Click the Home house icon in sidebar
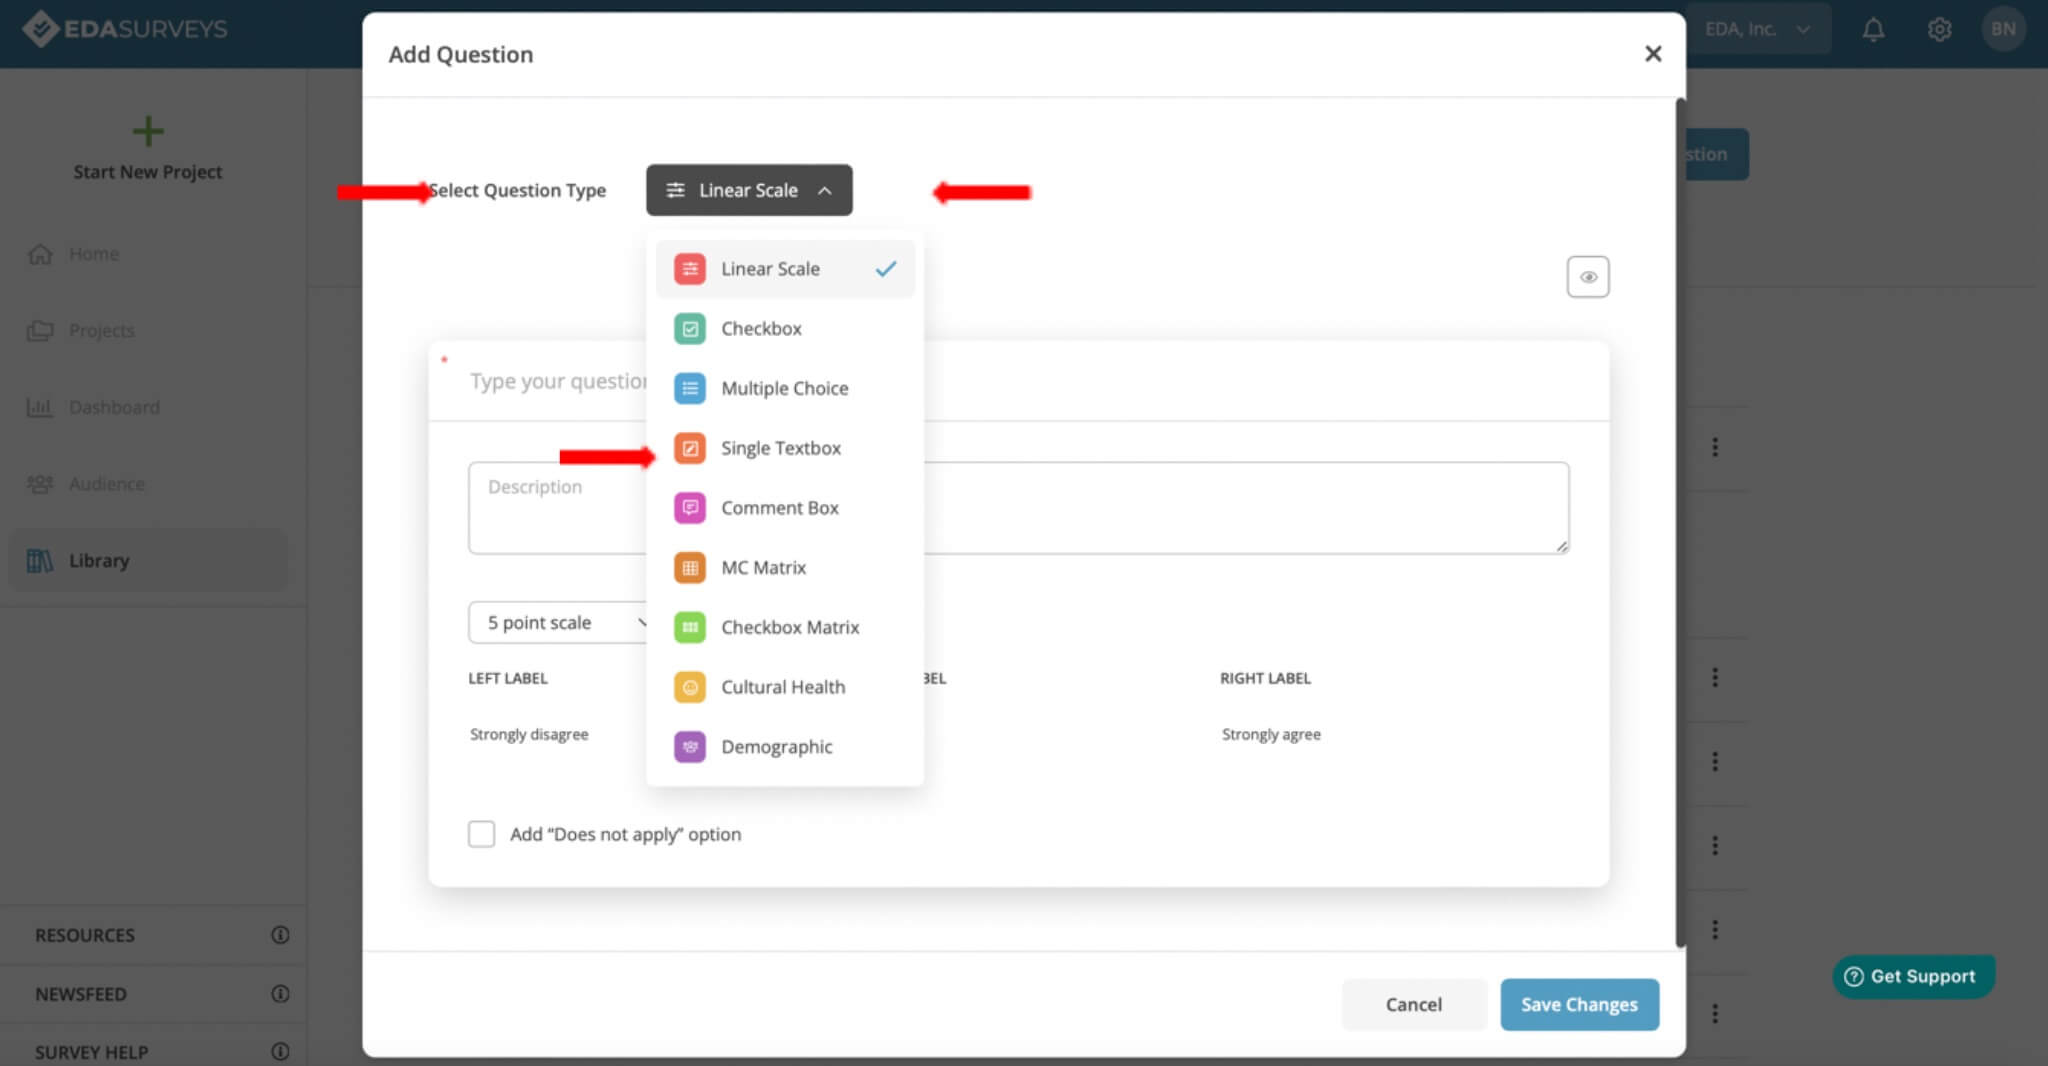This screenshot has width=2048, height=1066. pos(40,254)
